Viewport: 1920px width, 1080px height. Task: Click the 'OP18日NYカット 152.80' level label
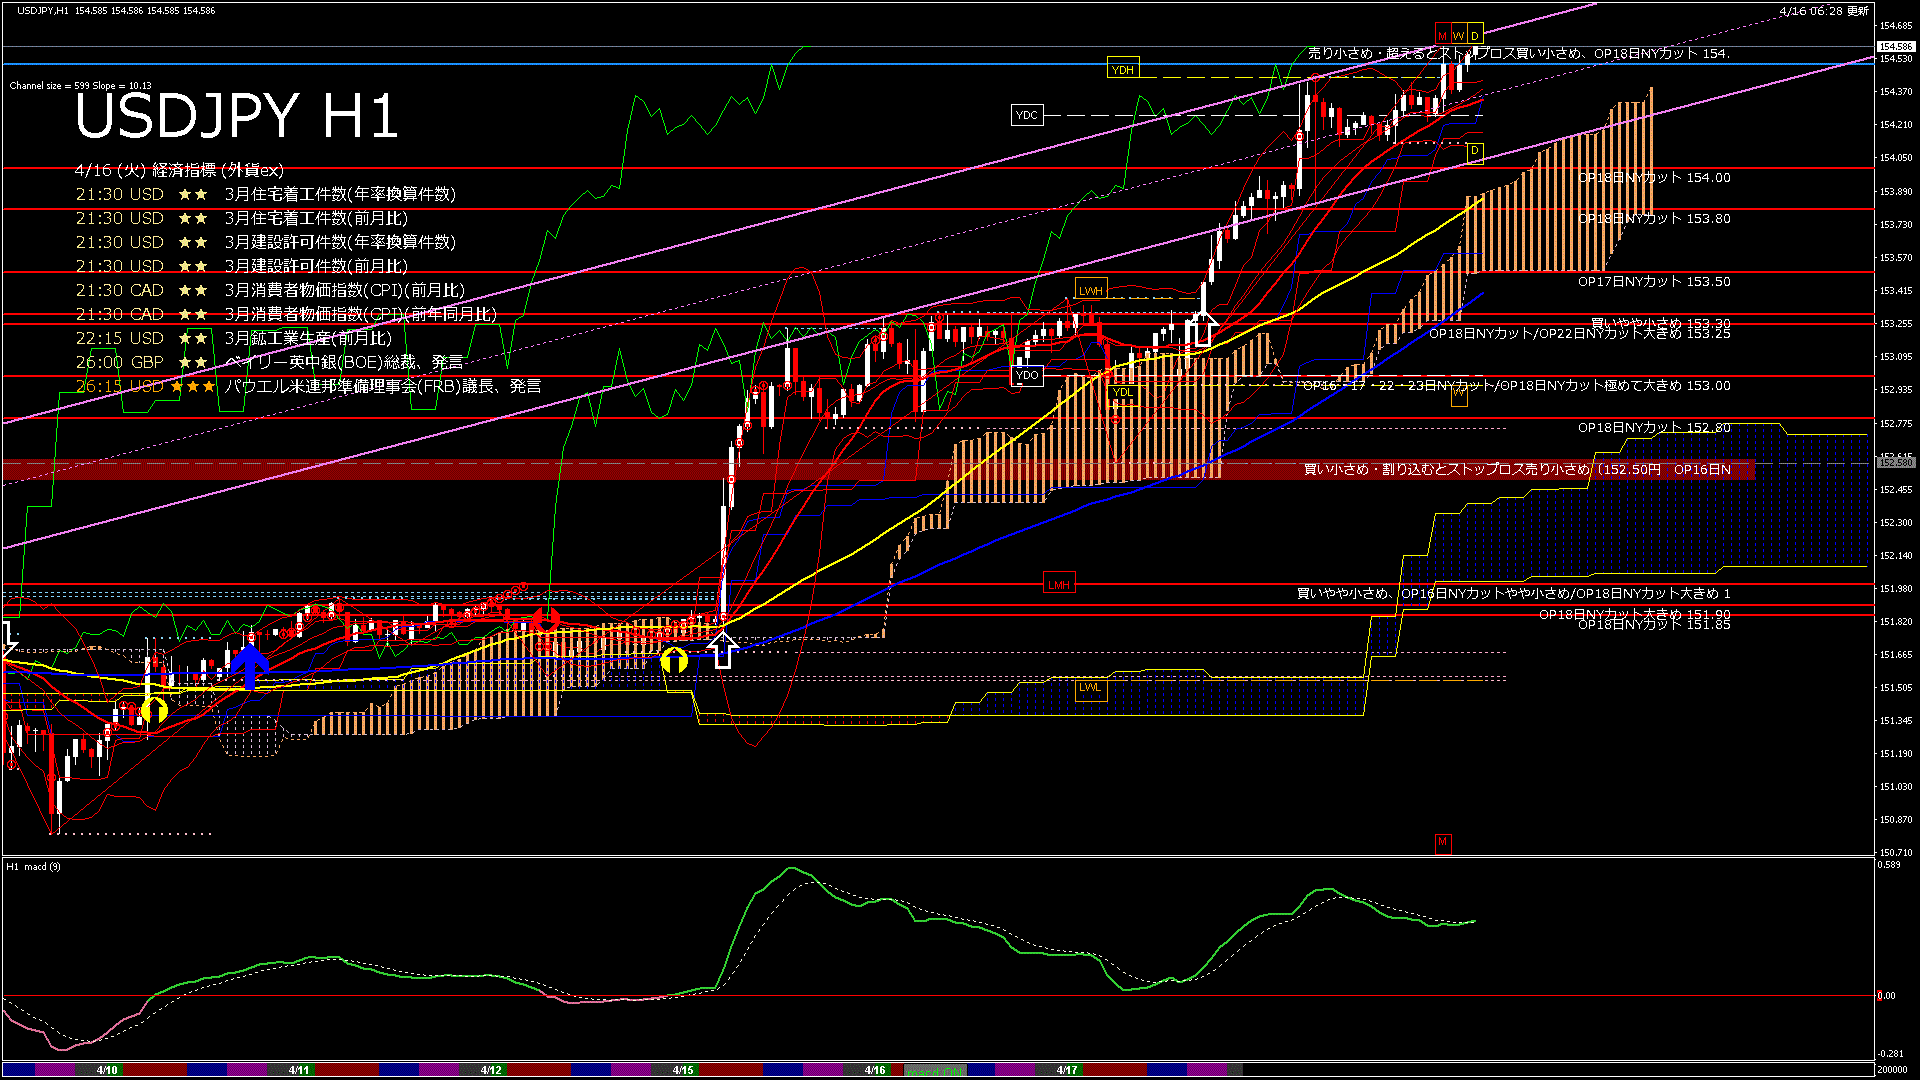(x=1654, y=427)
